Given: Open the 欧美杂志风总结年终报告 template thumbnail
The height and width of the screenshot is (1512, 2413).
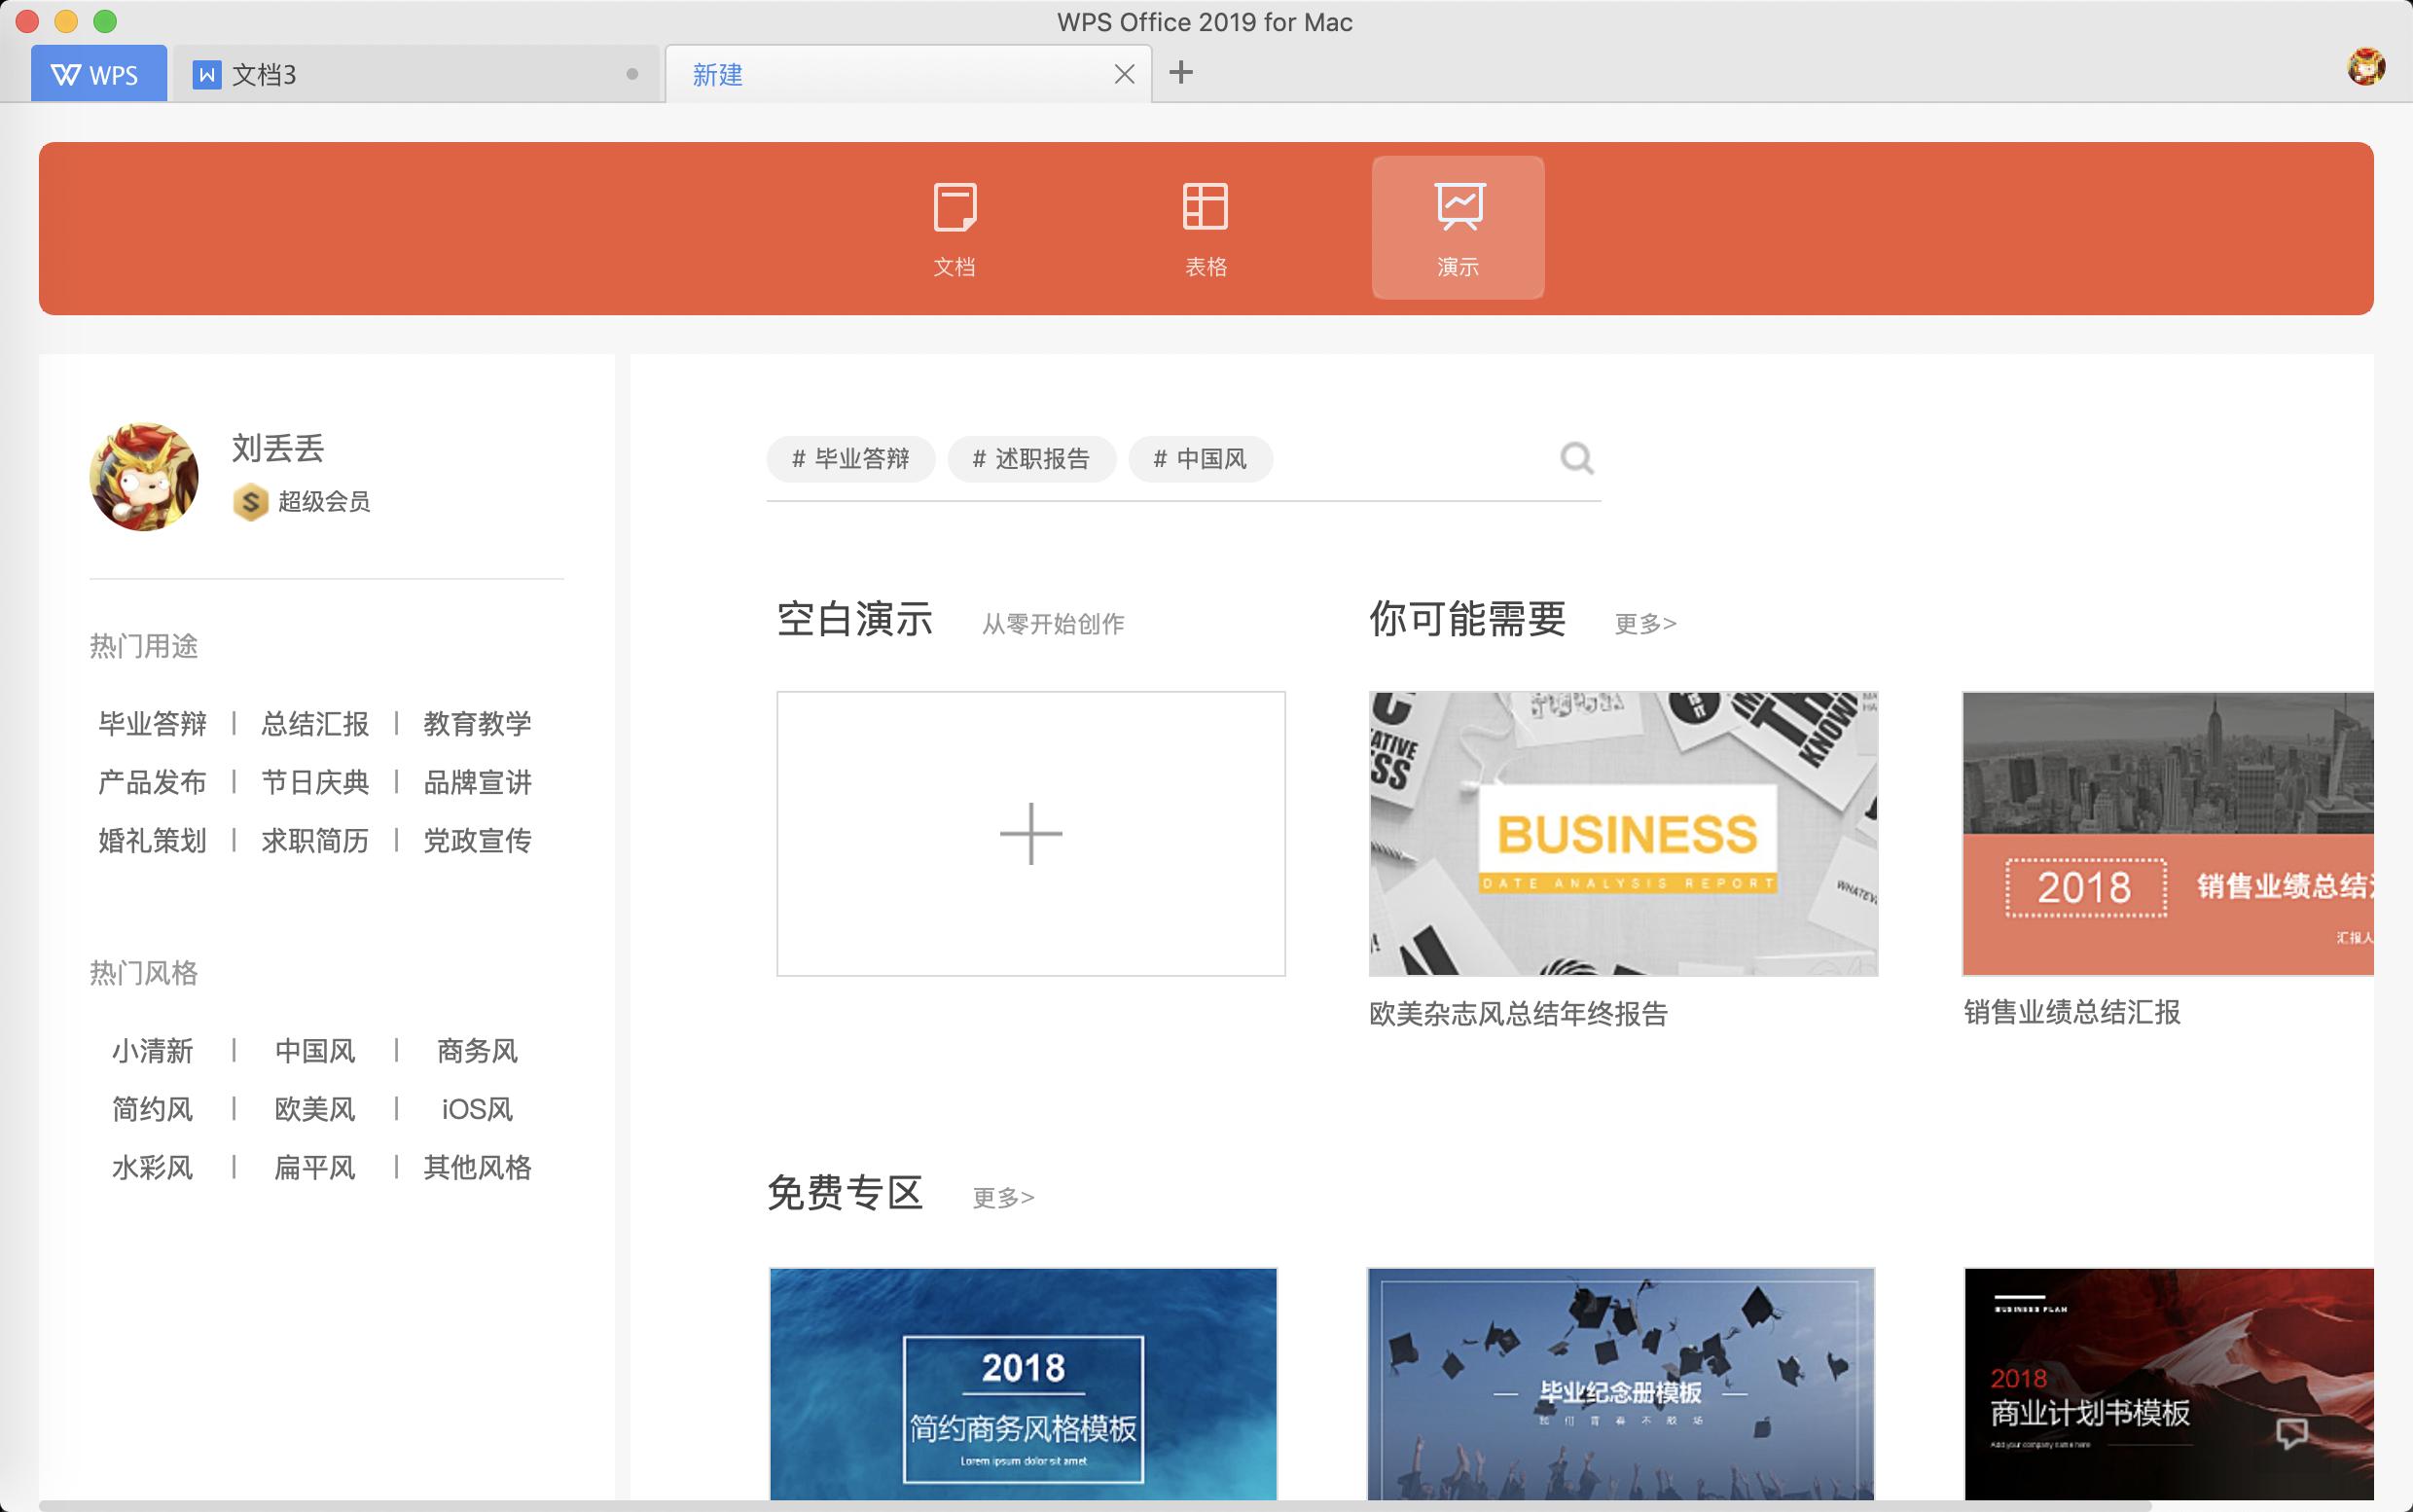Looking at the screenshot, I should click(x=1622, y=833).
